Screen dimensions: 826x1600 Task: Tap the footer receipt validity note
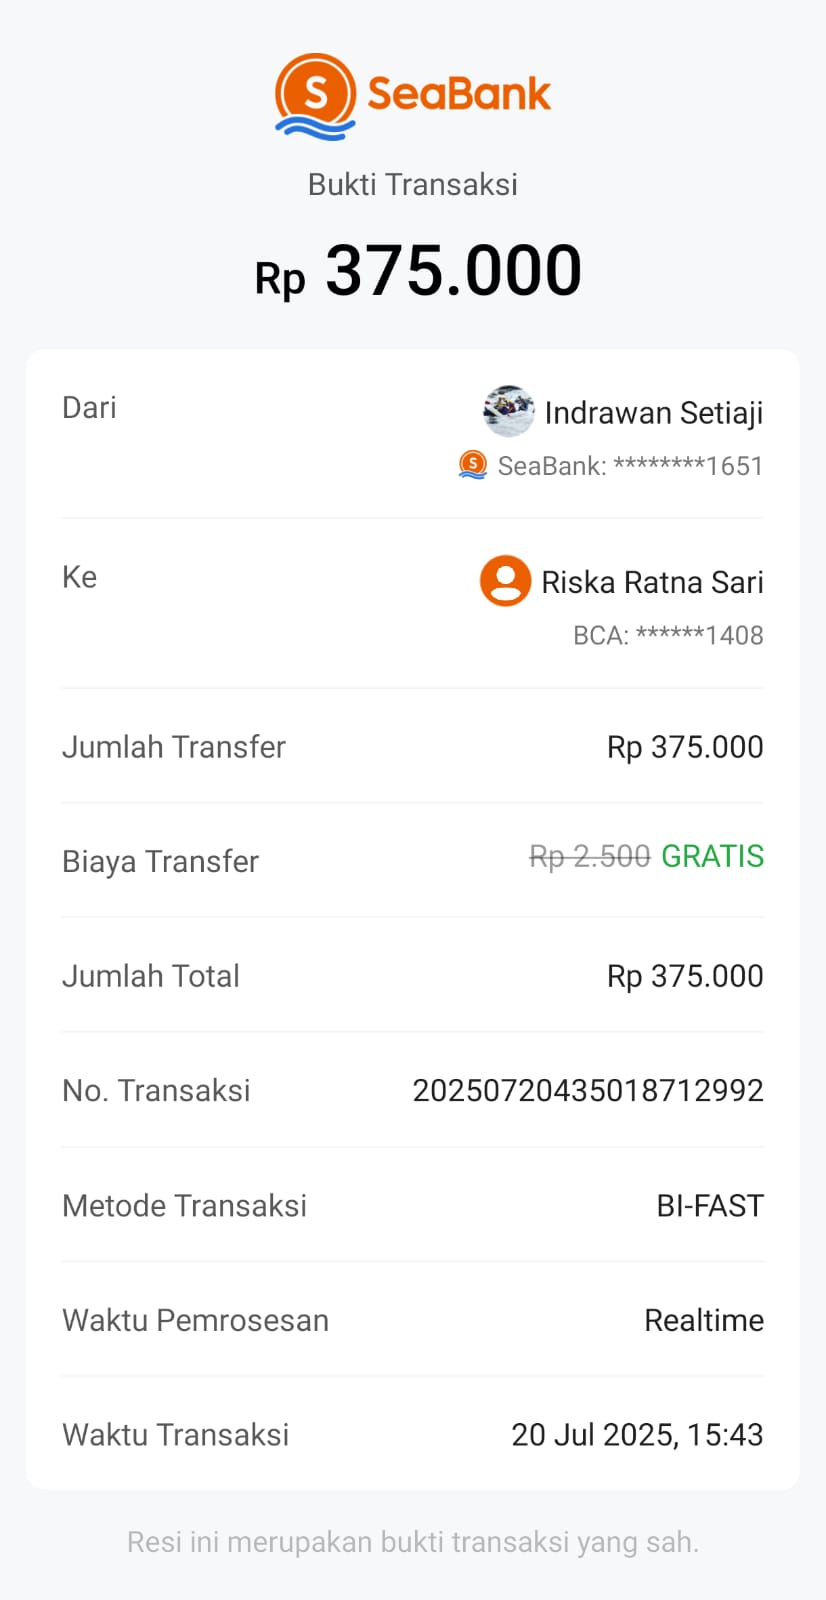click(412, 1542)
